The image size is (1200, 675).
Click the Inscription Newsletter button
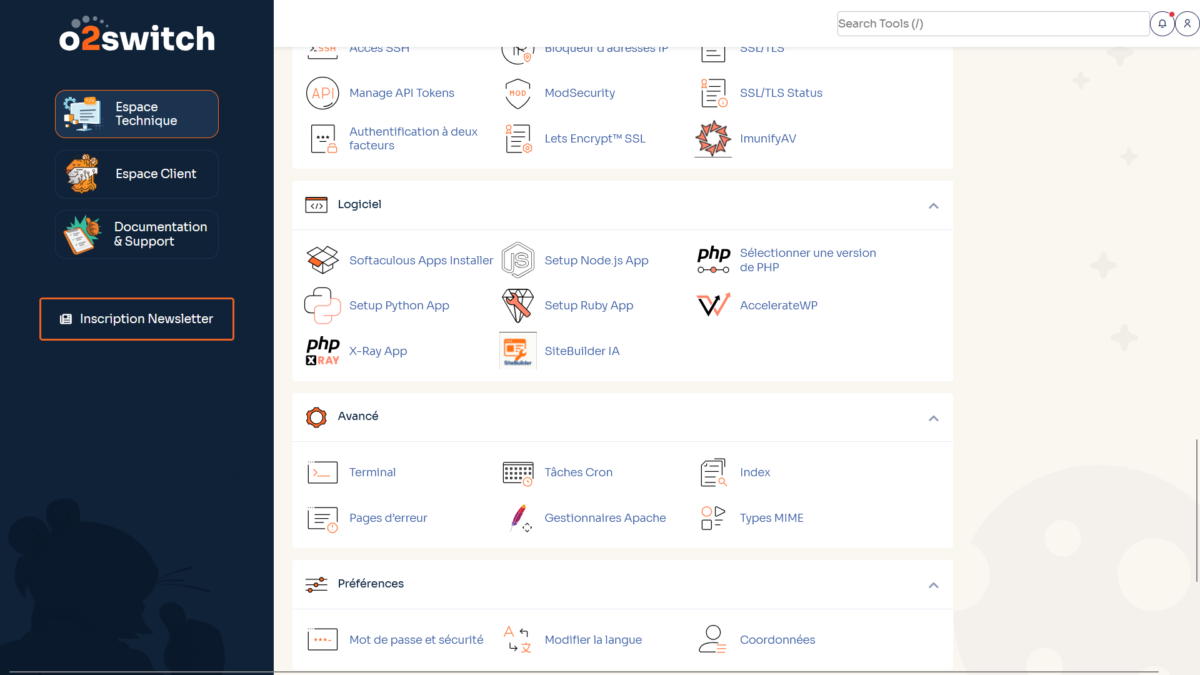coord(137,319)
